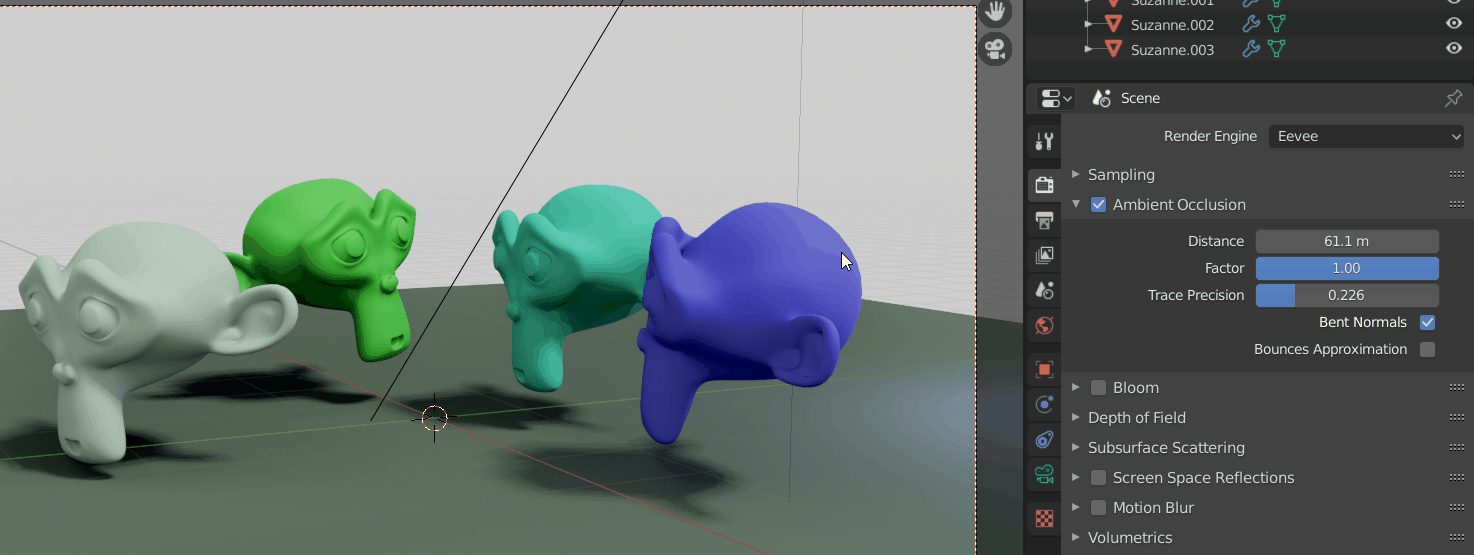This screenshot has width=1474, height=555.
Task: Click the wrench modifier icon on Suzanne.002
Action: point(1251,25)
